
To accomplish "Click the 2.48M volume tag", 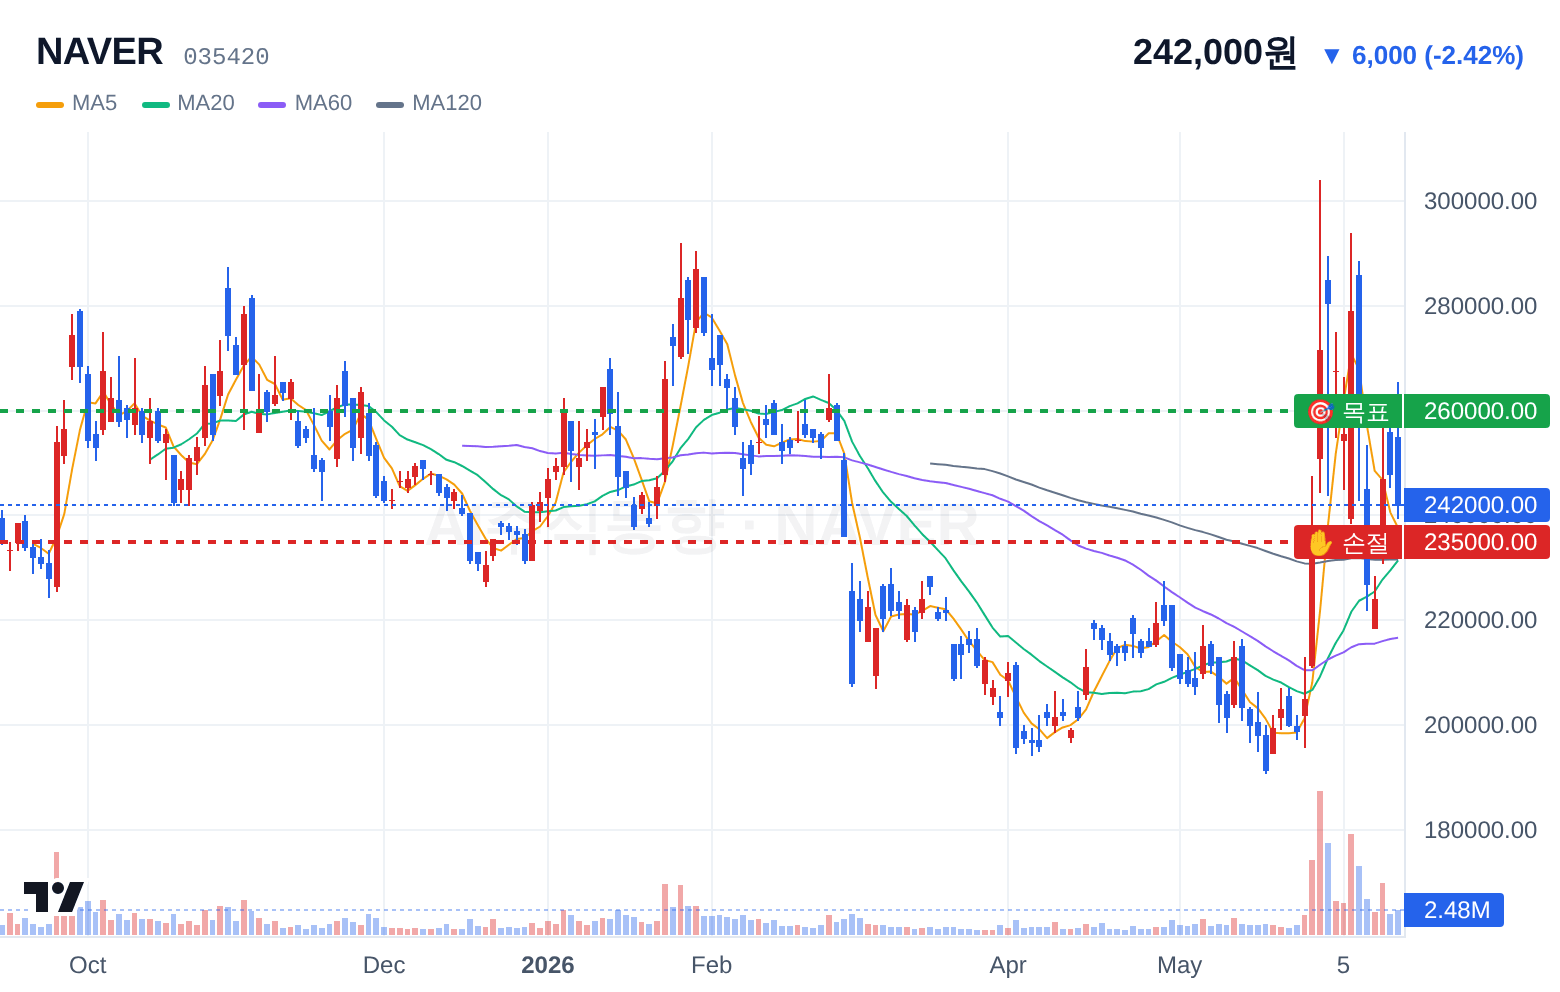I will click(1454, 910).
